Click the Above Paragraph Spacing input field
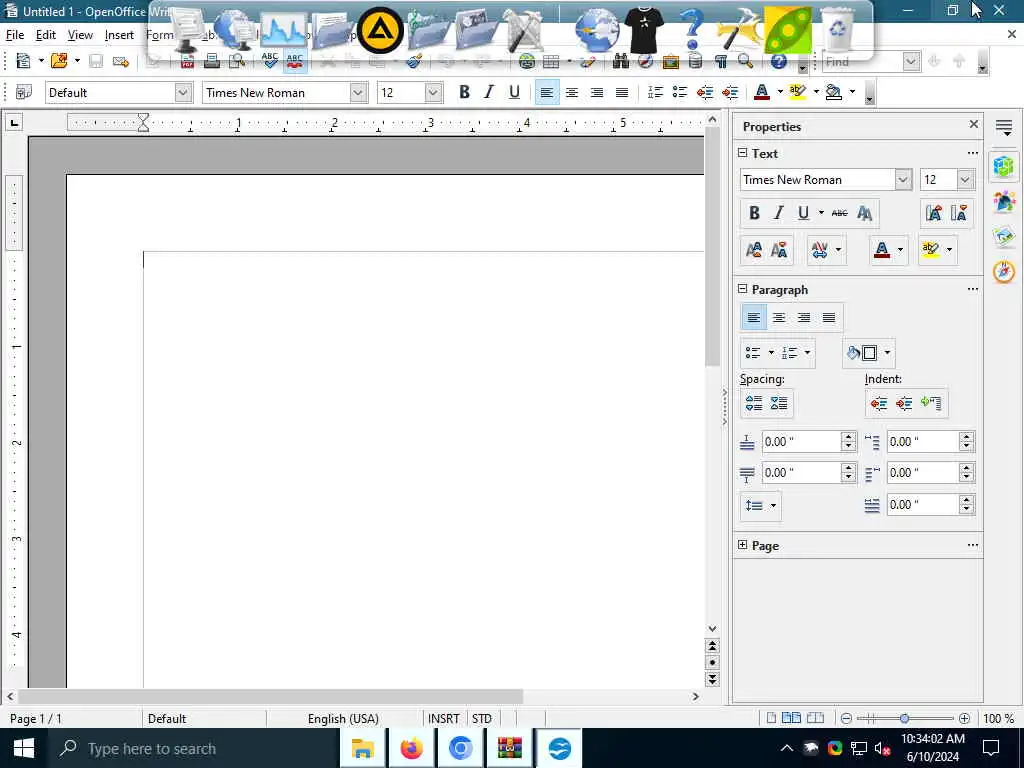 tap(801, 442)
